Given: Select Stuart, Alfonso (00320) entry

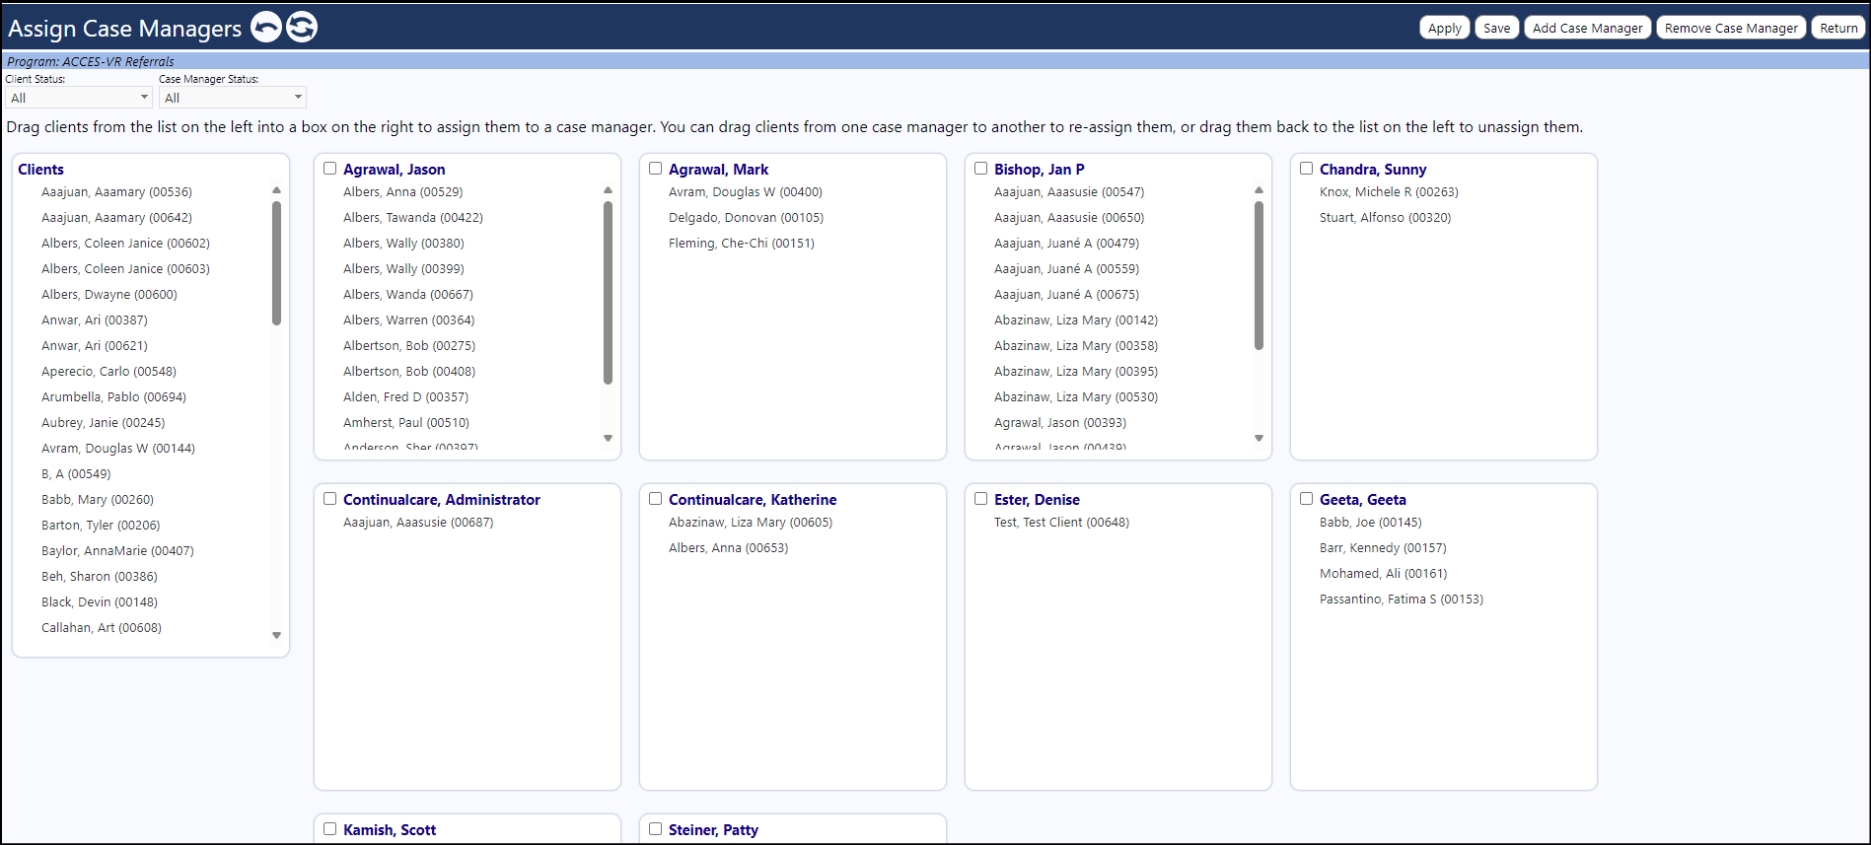Looking at the screenshot, I should (1385, 218).
